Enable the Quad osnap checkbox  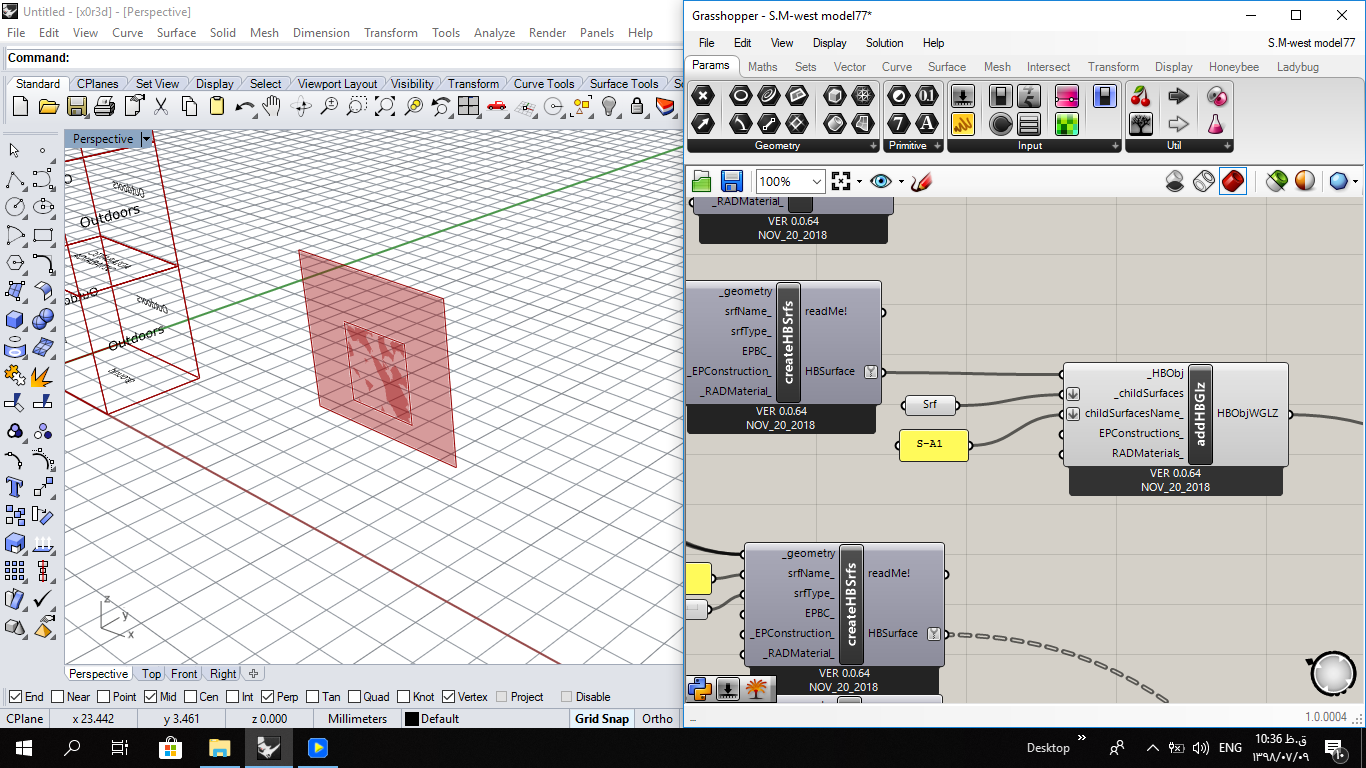(354, 697)
